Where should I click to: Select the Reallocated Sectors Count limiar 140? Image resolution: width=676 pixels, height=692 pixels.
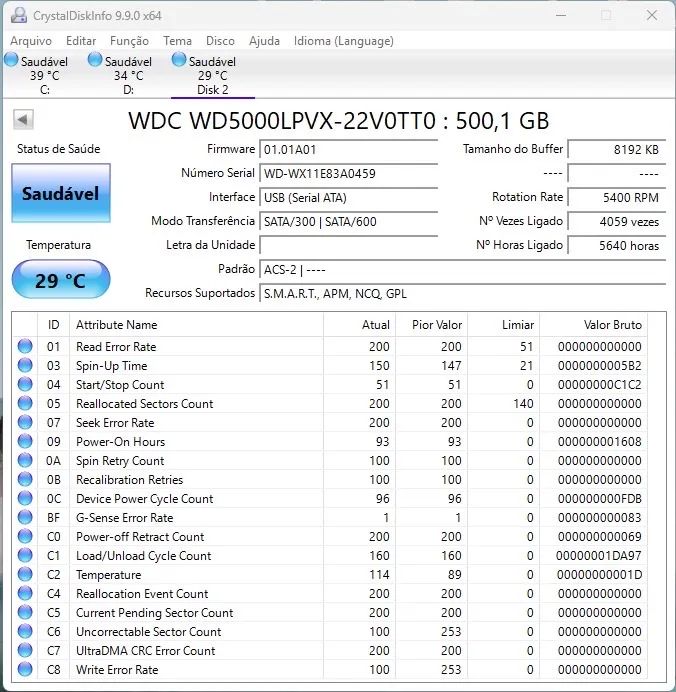coord(523,404)
